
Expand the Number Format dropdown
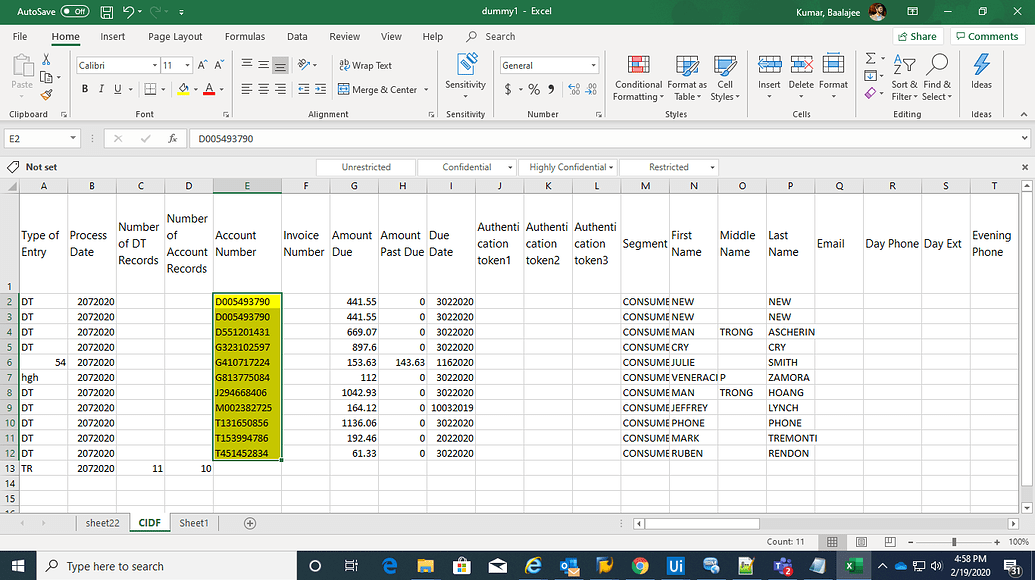[593, 66]
